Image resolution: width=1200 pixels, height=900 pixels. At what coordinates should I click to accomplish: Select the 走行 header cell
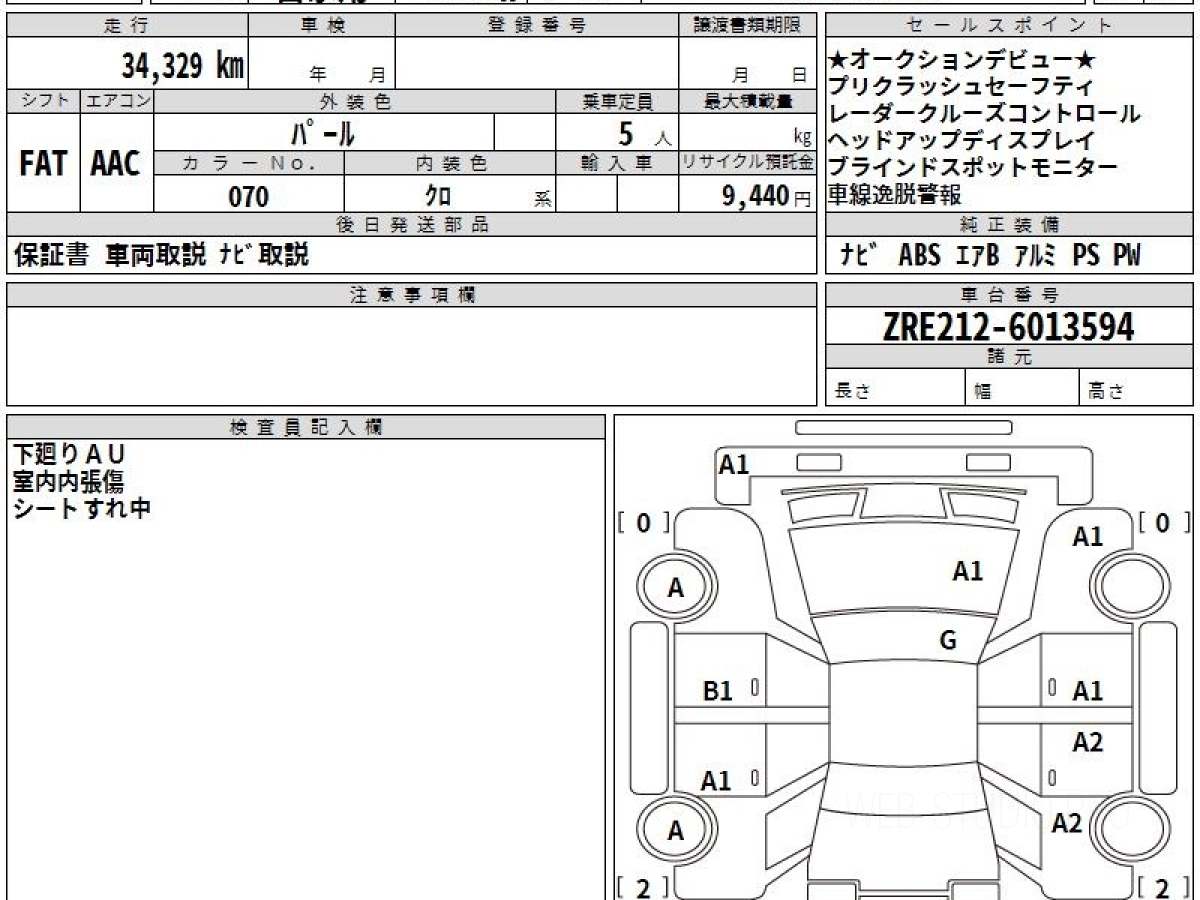127,26
